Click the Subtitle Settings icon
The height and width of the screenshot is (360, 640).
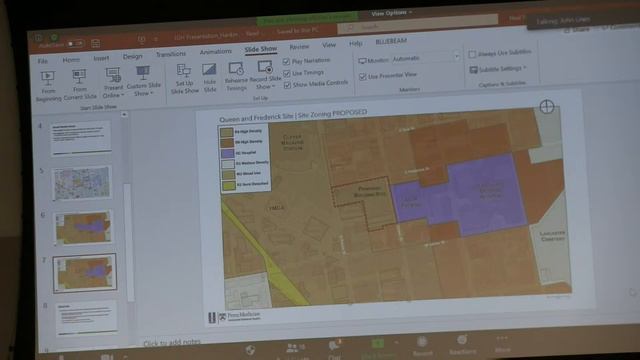(x=473, y=70)
